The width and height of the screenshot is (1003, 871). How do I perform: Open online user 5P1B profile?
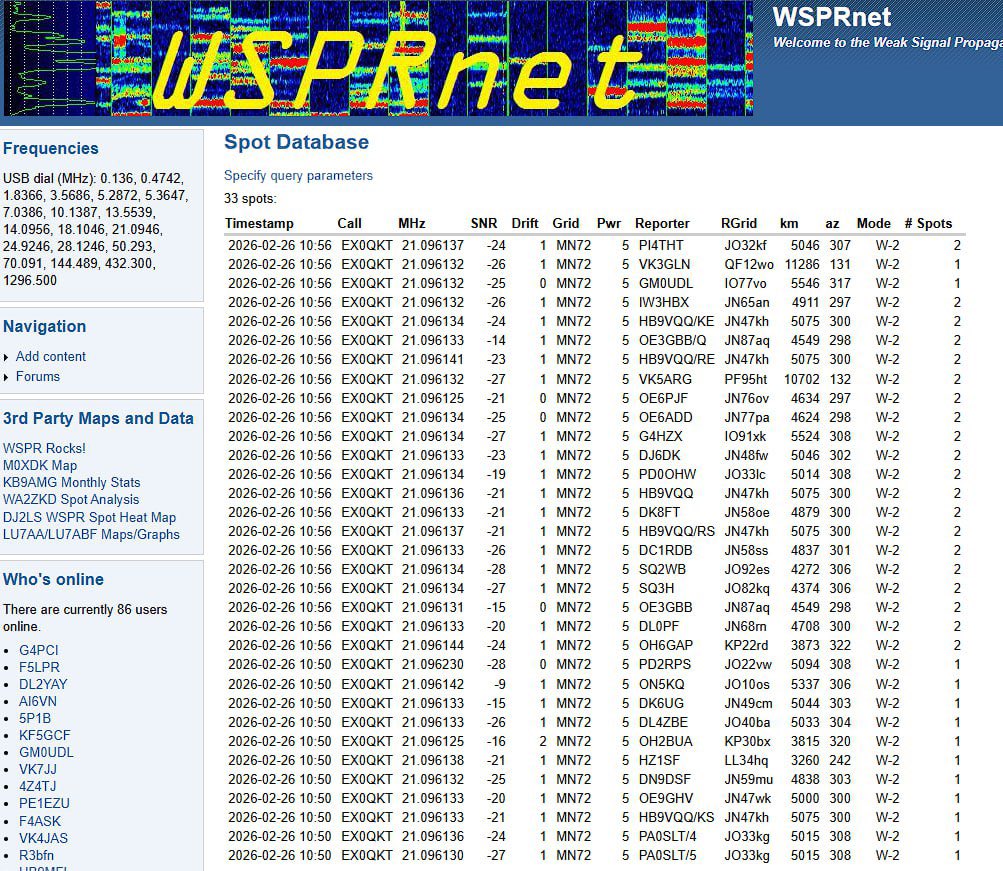pyautogui.click(x=35, y=718)
